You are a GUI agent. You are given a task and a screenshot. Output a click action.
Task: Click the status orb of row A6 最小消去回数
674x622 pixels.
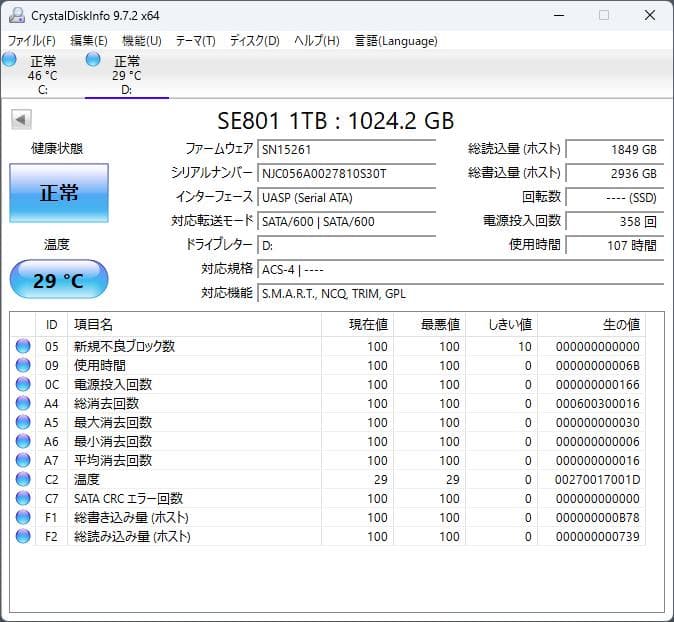point(23,441)
